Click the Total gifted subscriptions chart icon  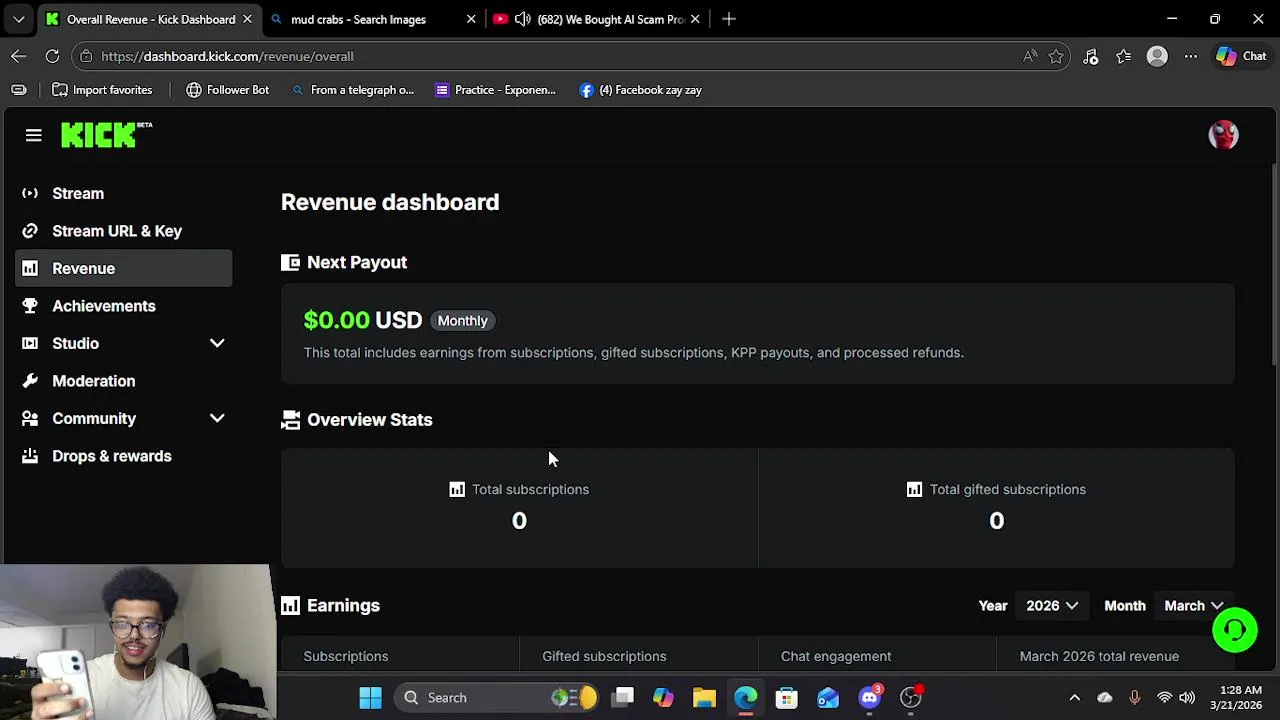pyautogui.click(x=914, y=489)
